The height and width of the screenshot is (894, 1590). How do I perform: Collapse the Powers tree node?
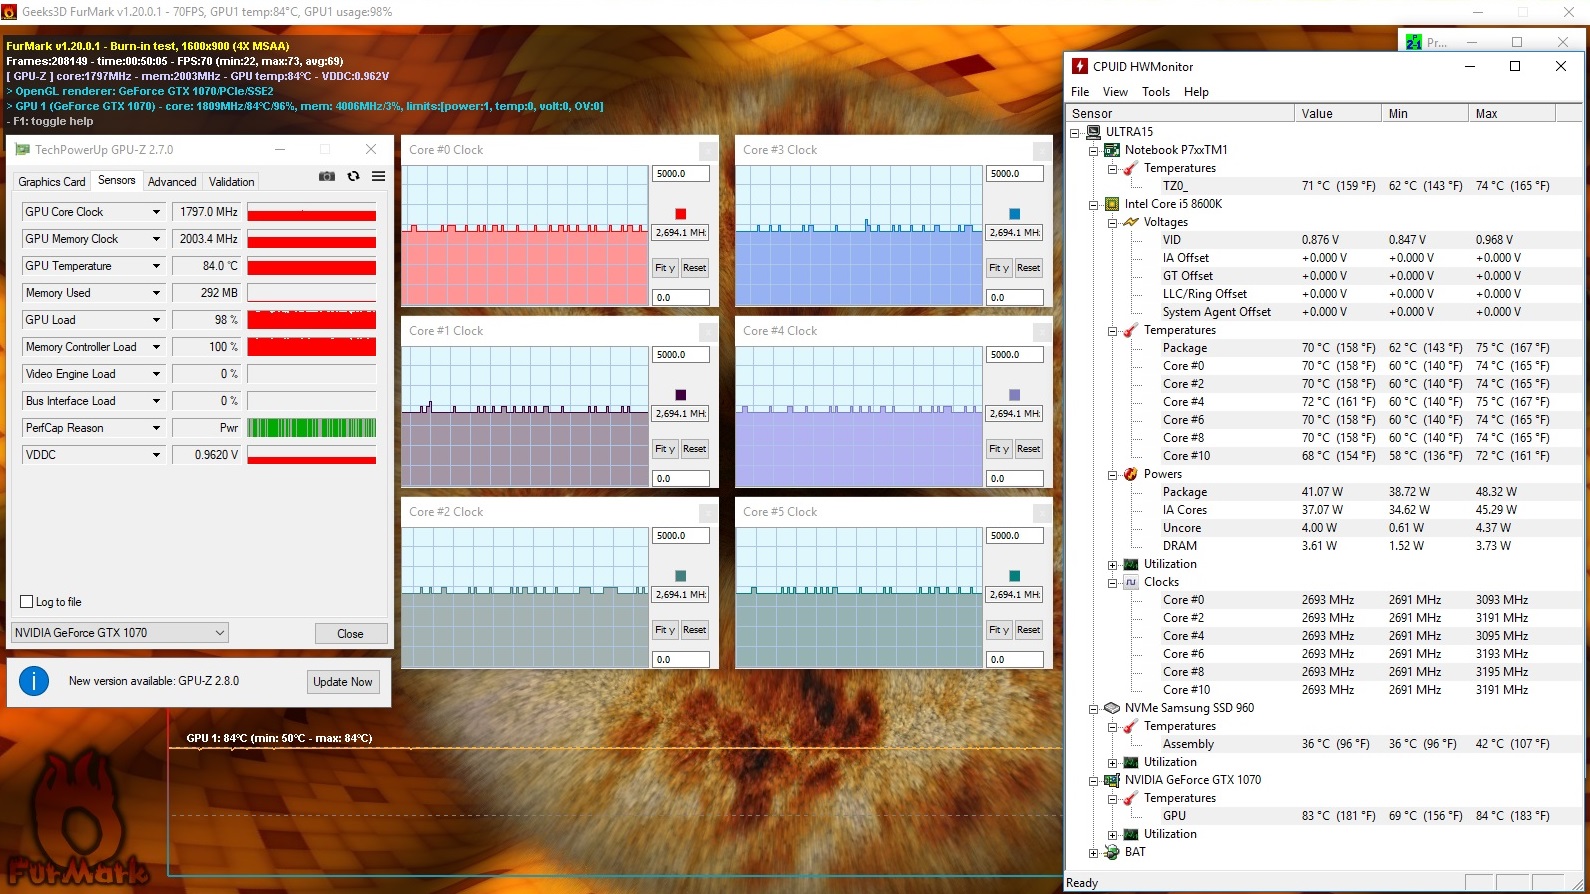(x=1112, y=474)
